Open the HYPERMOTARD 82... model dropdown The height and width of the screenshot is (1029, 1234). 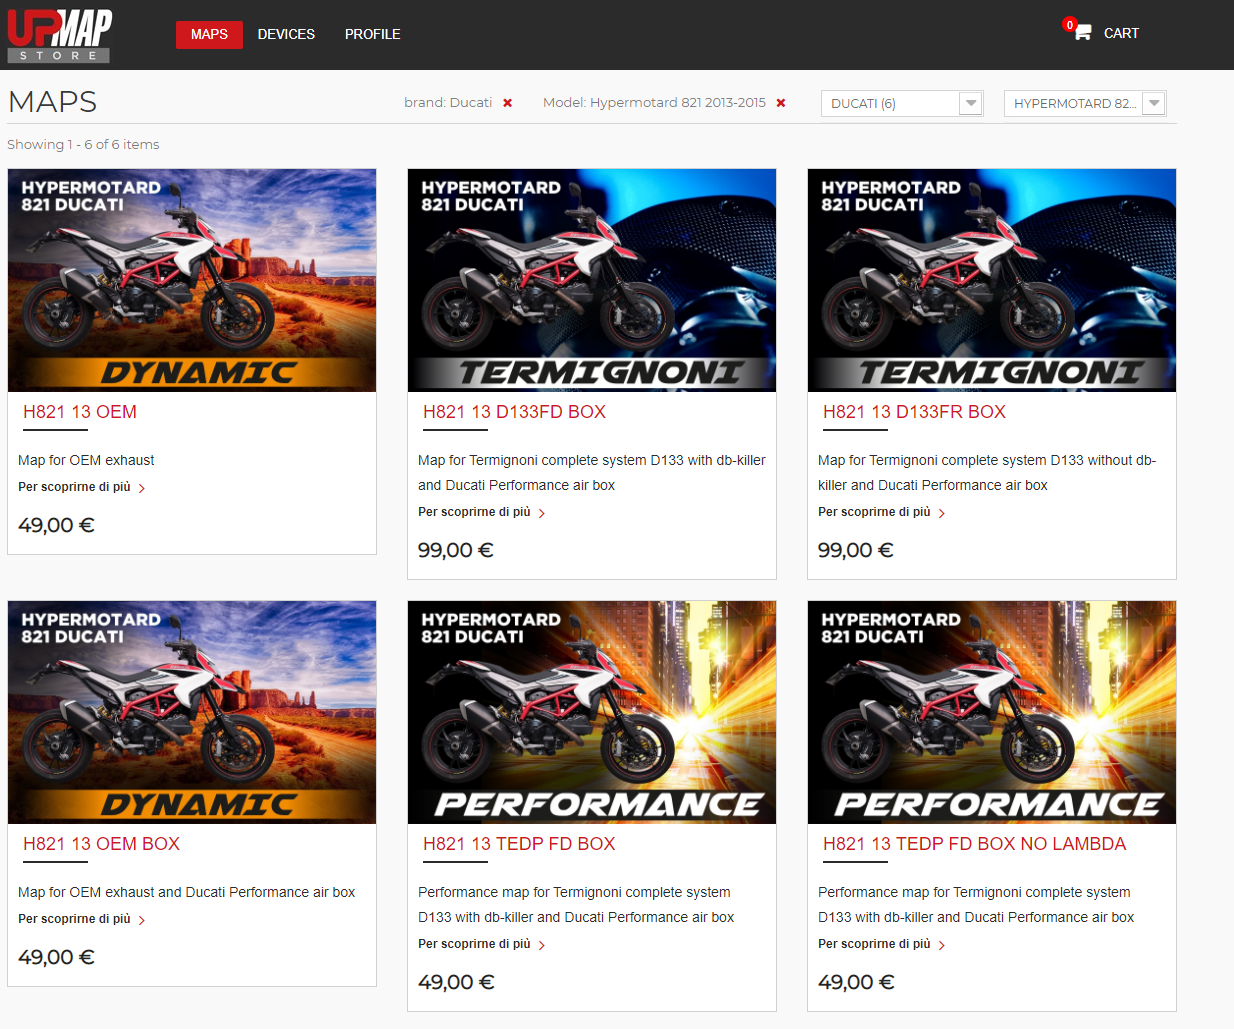[x=1085, y=103]
